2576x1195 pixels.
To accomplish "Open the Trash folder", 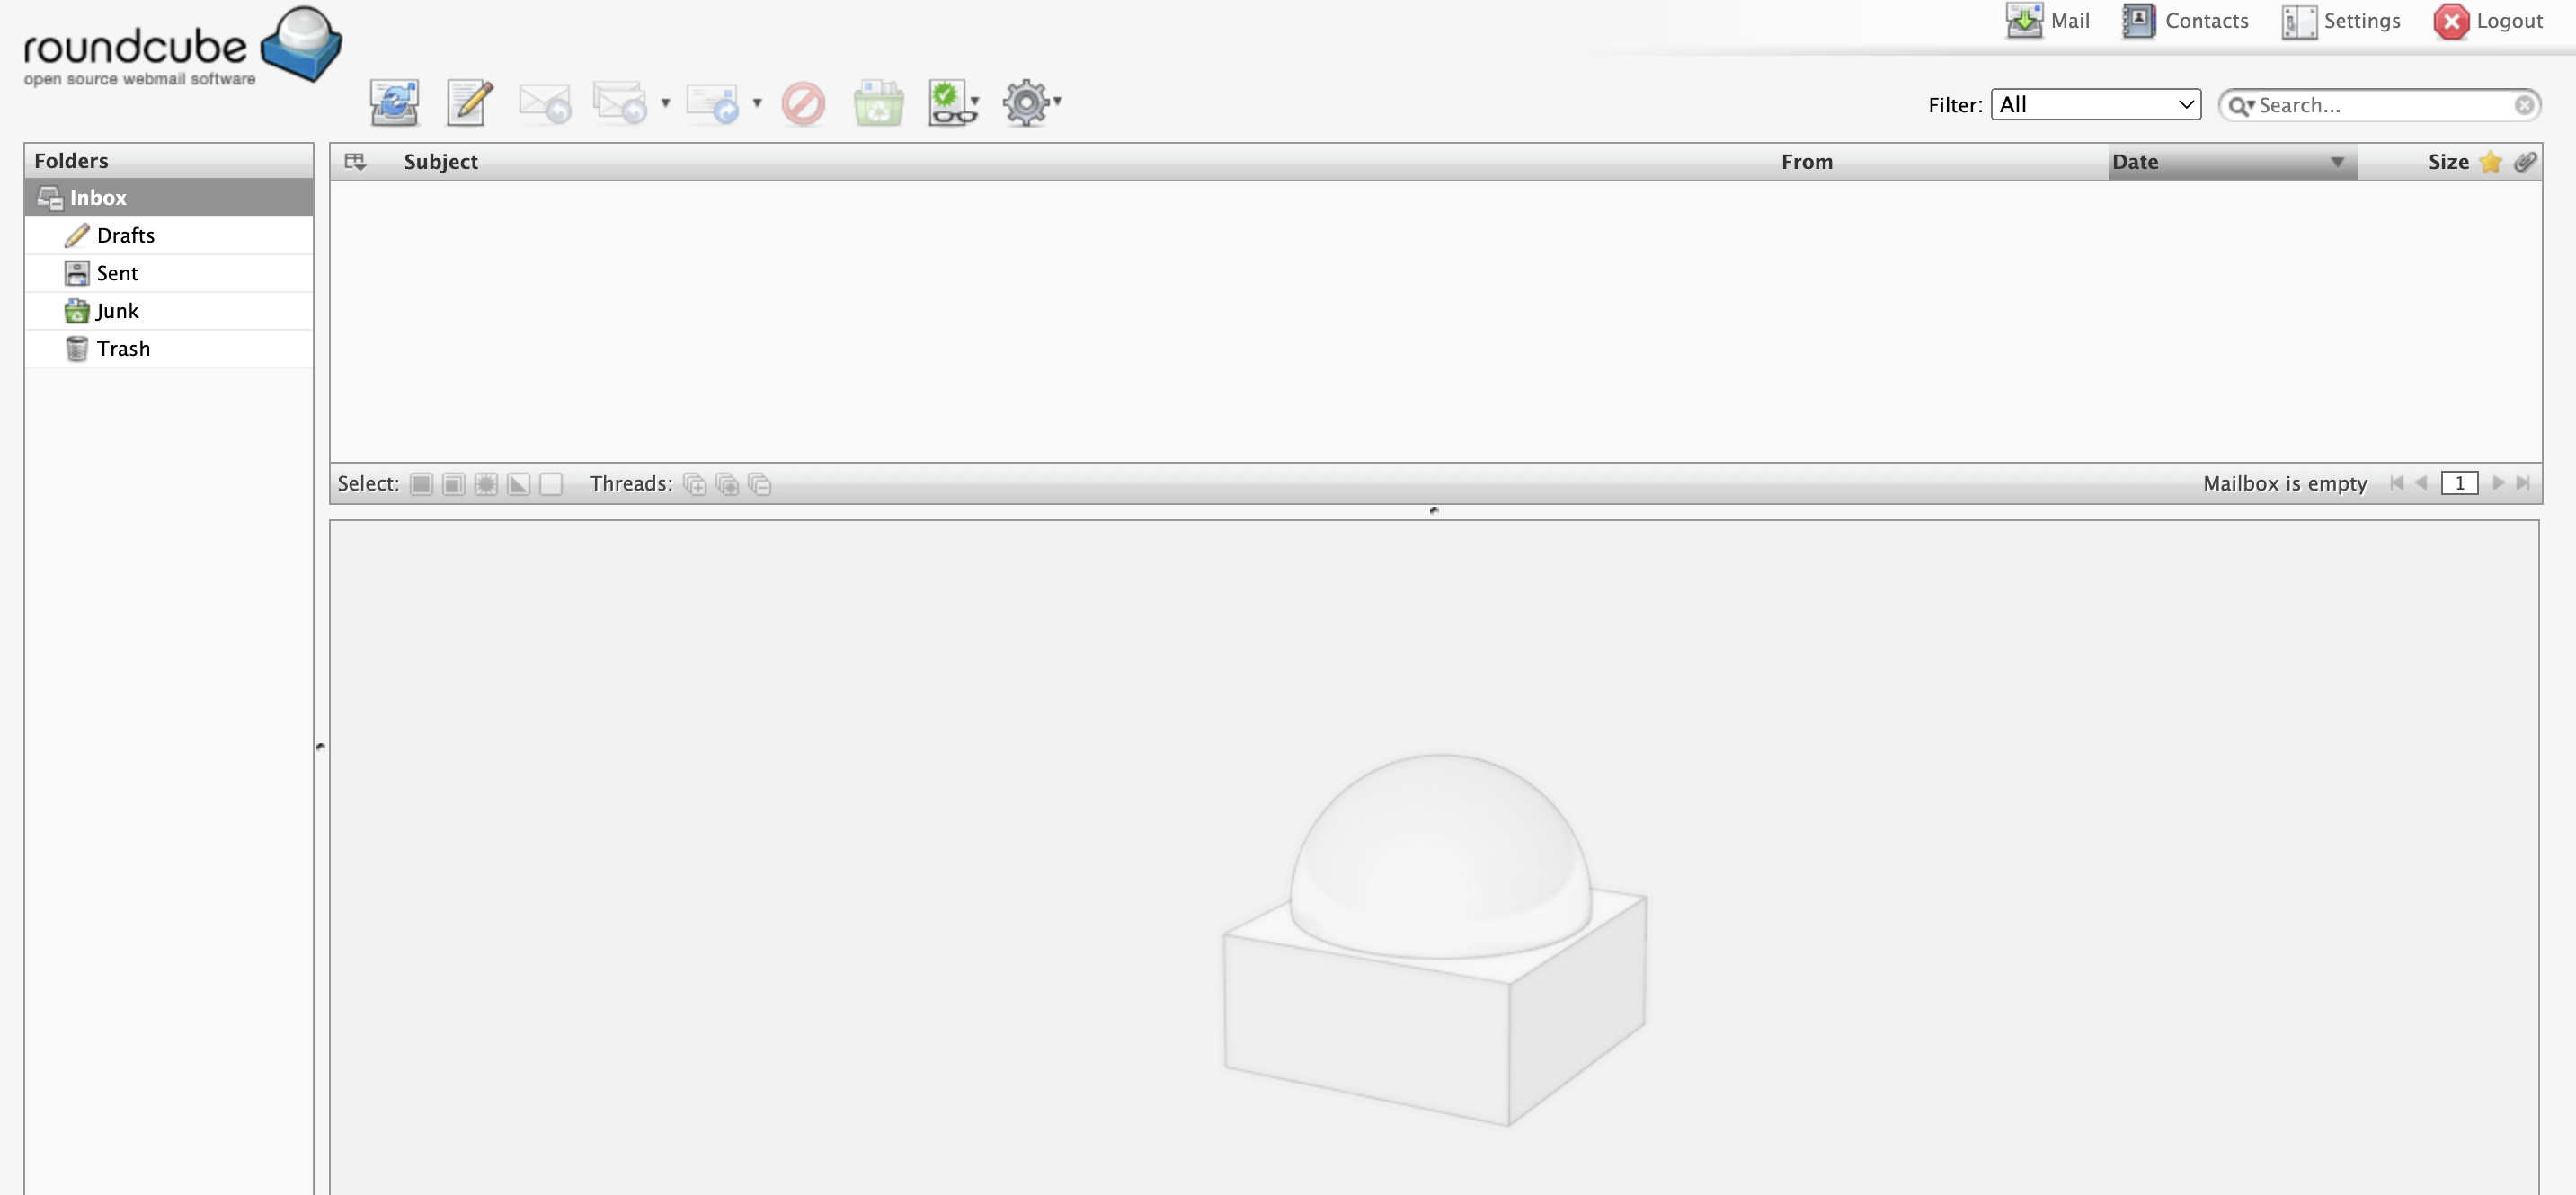I will coord(123,348).
